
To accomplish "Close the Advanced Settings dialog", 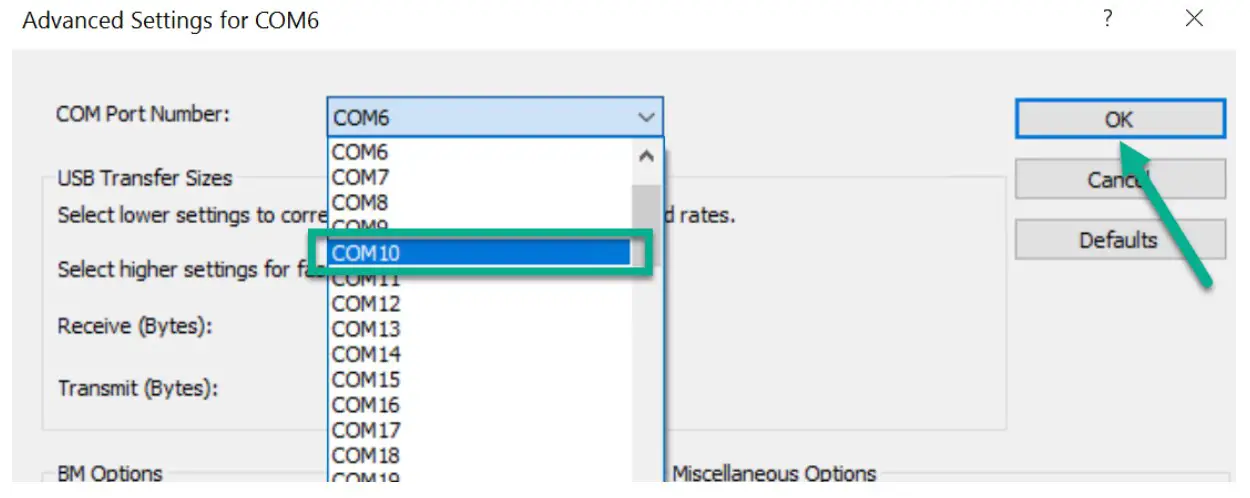I will click(1194, 19).
